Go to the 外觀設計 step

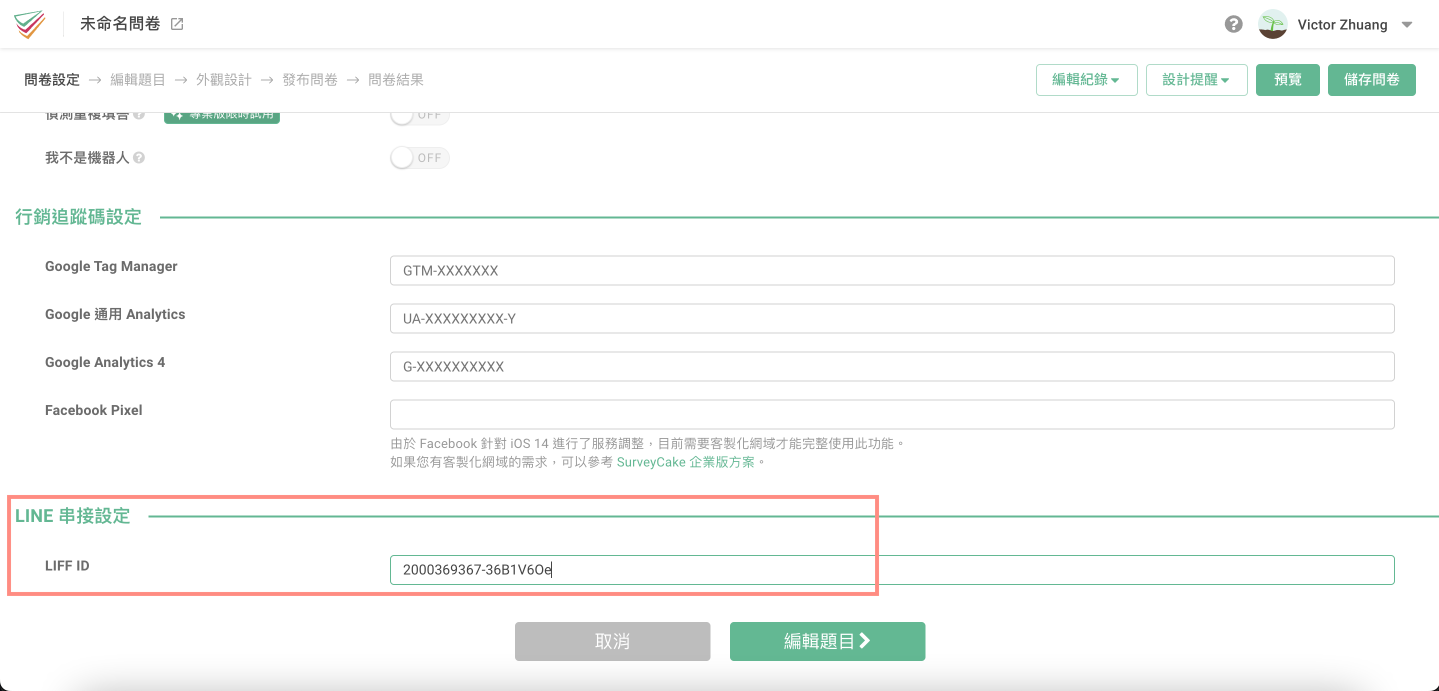(x=224, y=80)
